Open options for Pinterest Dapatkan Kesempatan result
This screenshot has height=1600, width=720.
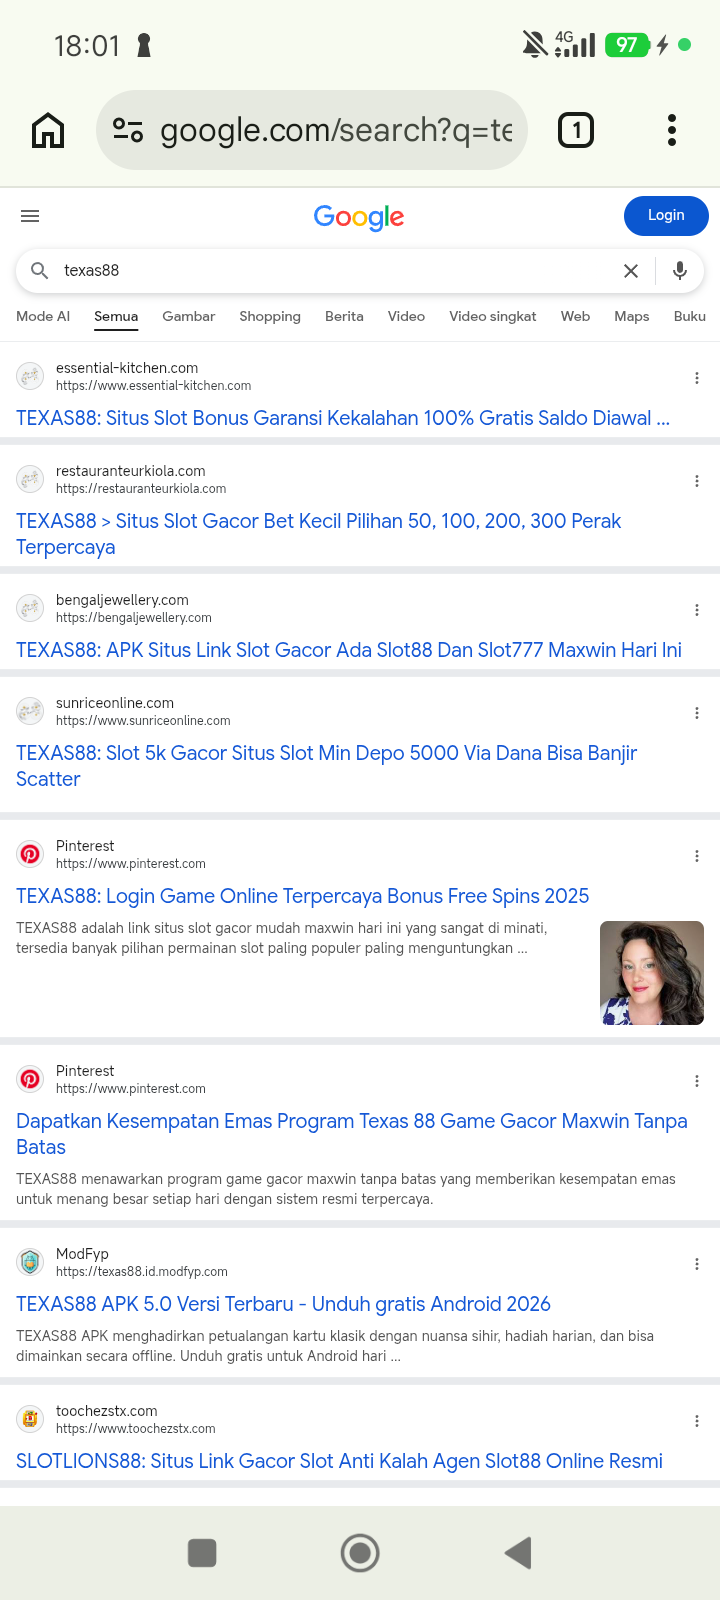[x=697, y=1081]
